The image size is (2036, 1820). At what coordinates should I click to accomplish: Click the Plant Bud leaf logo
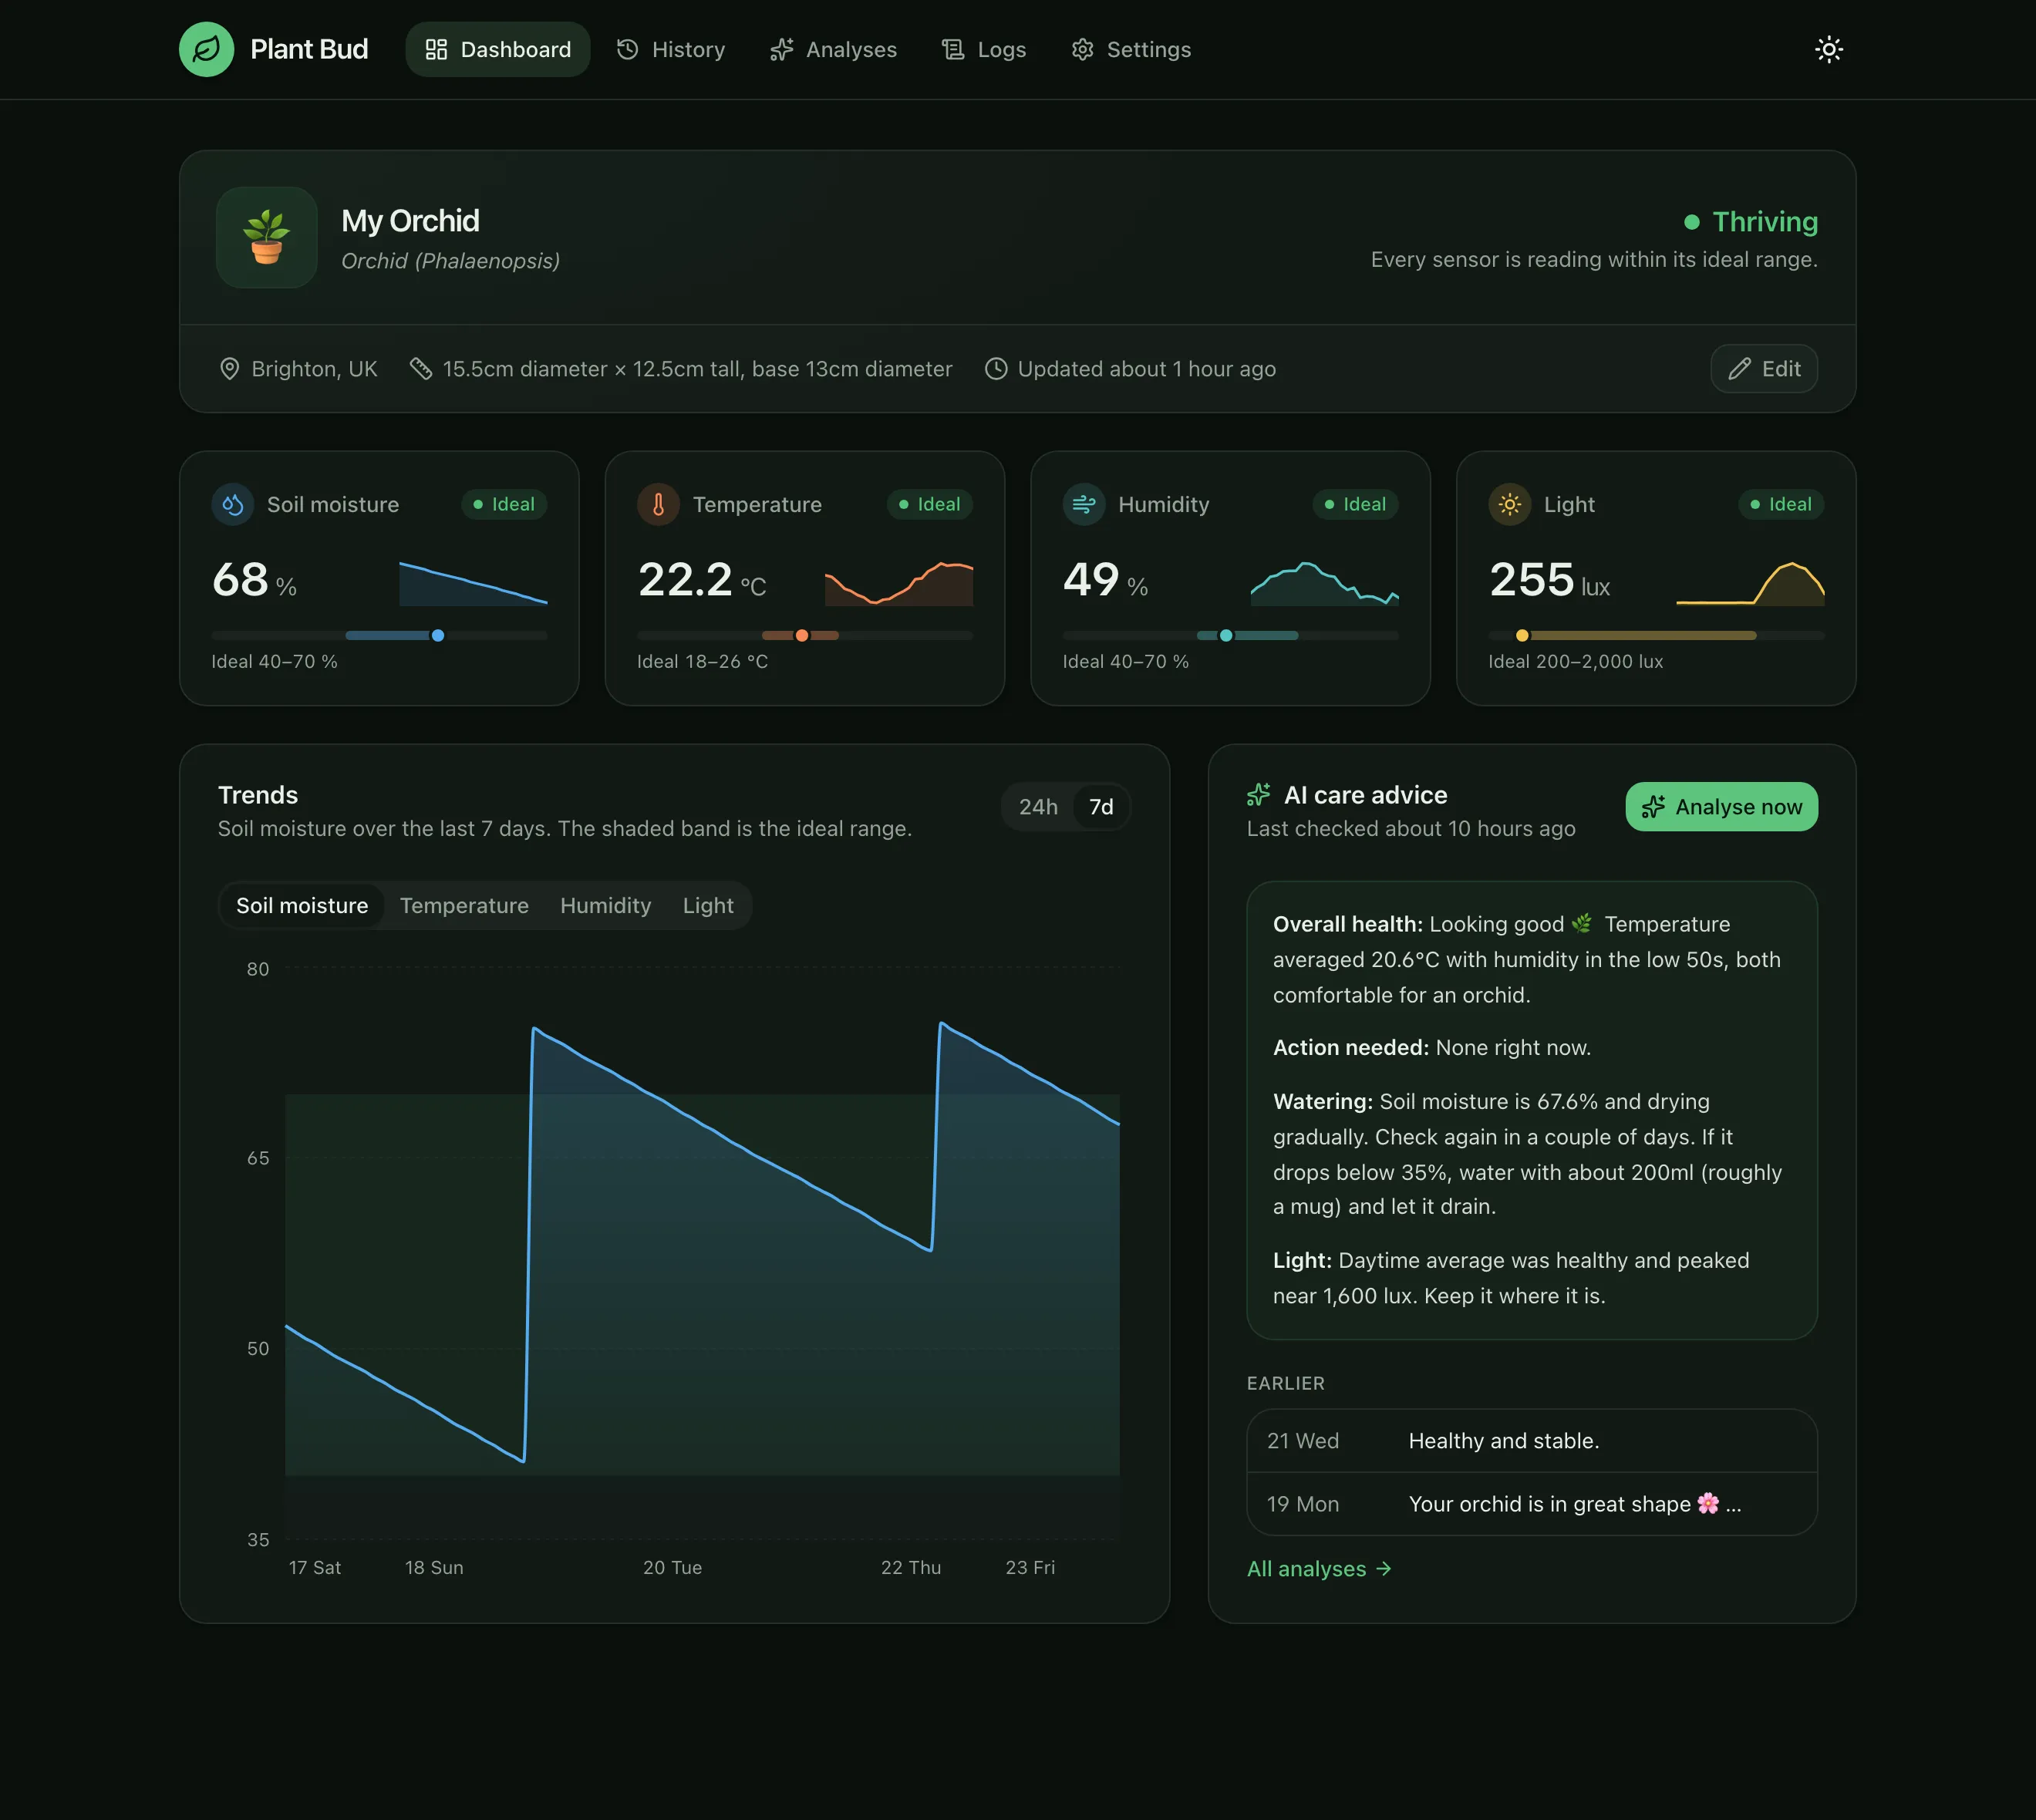pyautogui.click(x=206, y=49)
